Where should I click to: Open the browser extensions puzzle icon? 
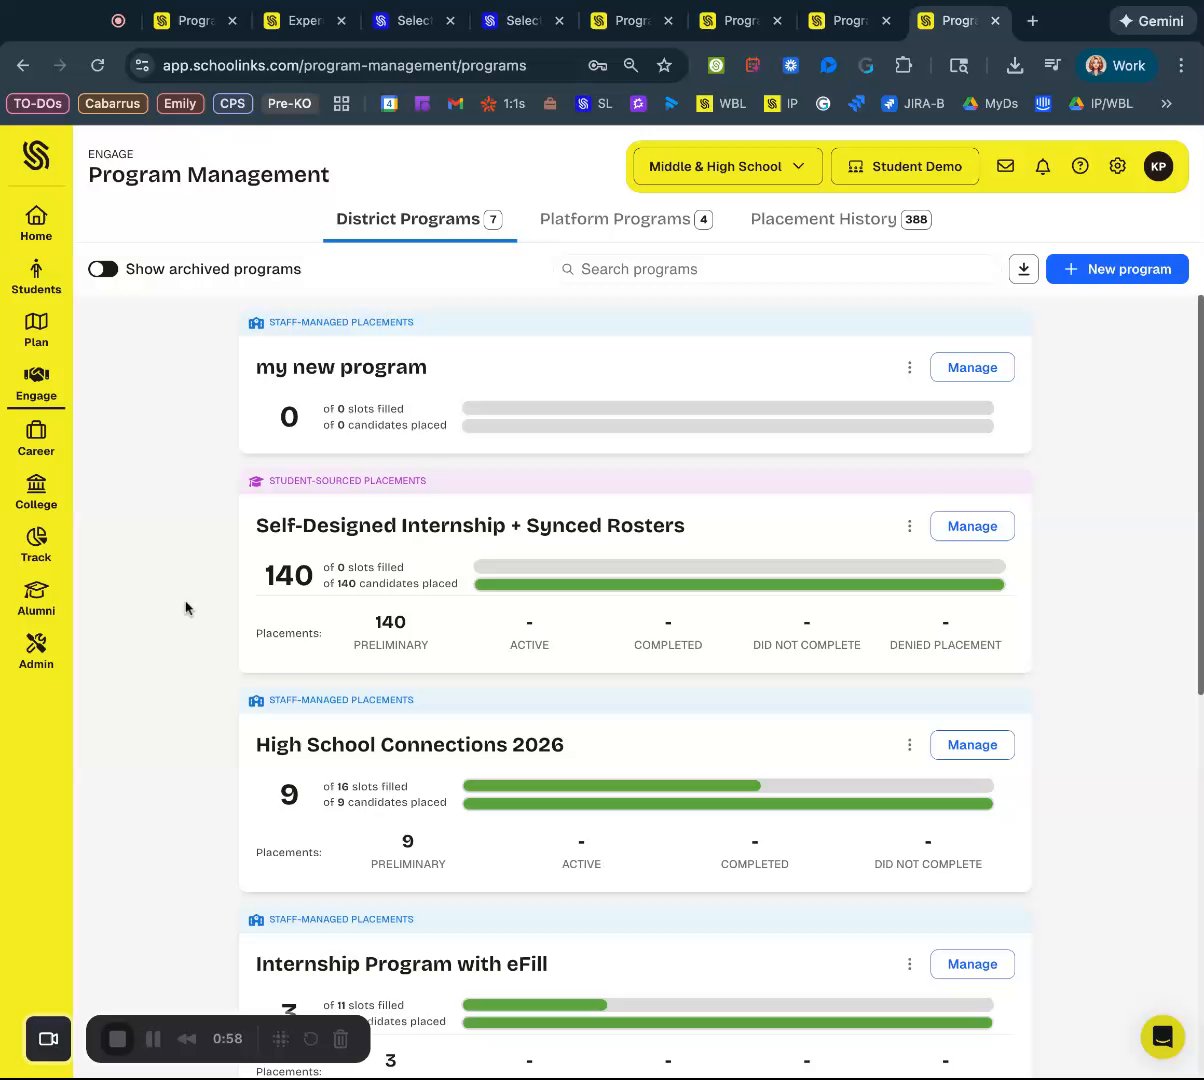click(903, 65)
